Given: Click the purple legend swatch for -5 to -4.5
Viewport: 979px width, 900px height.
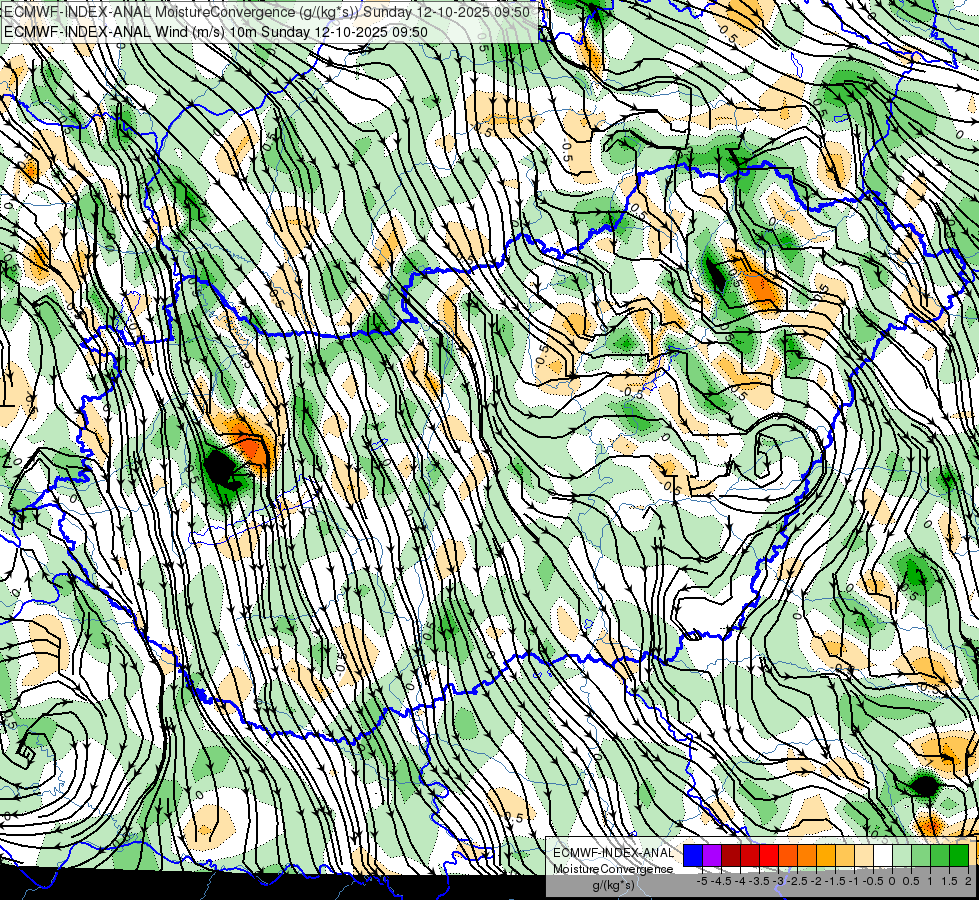Looking at the screenshot, I should point(712,856).
